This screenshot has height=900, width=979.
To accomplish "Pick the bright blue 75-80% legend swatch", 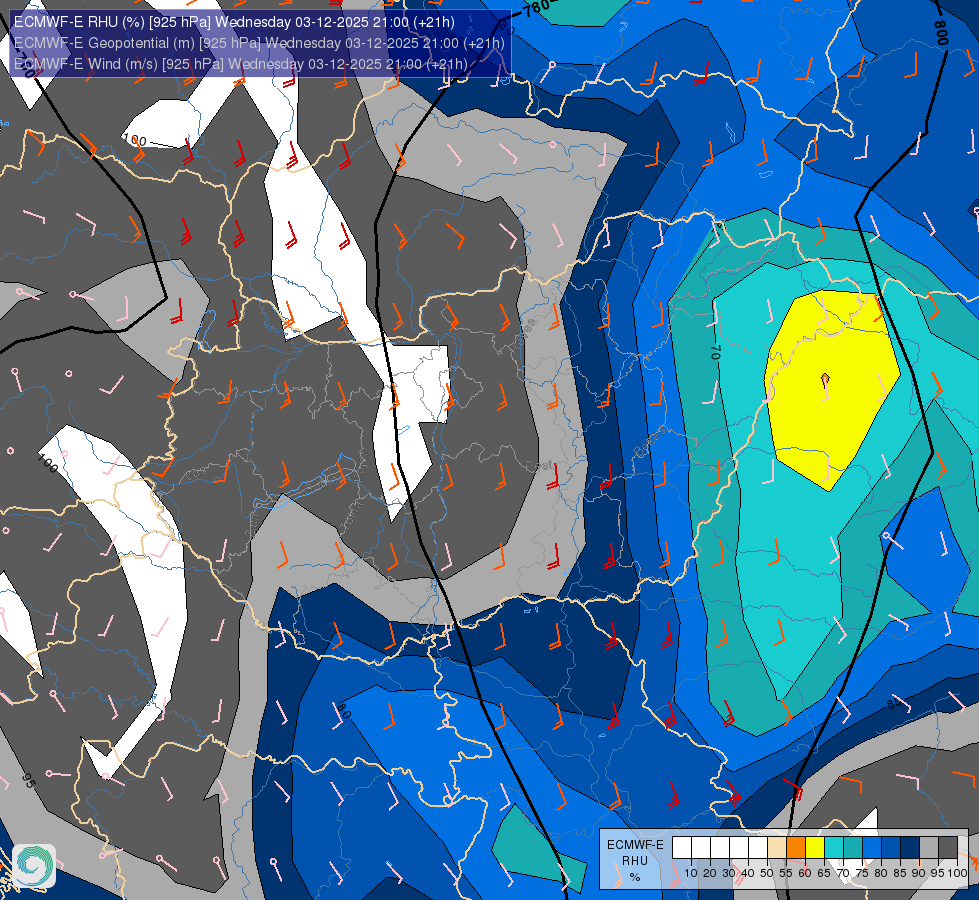I will [x=872, y=848].
